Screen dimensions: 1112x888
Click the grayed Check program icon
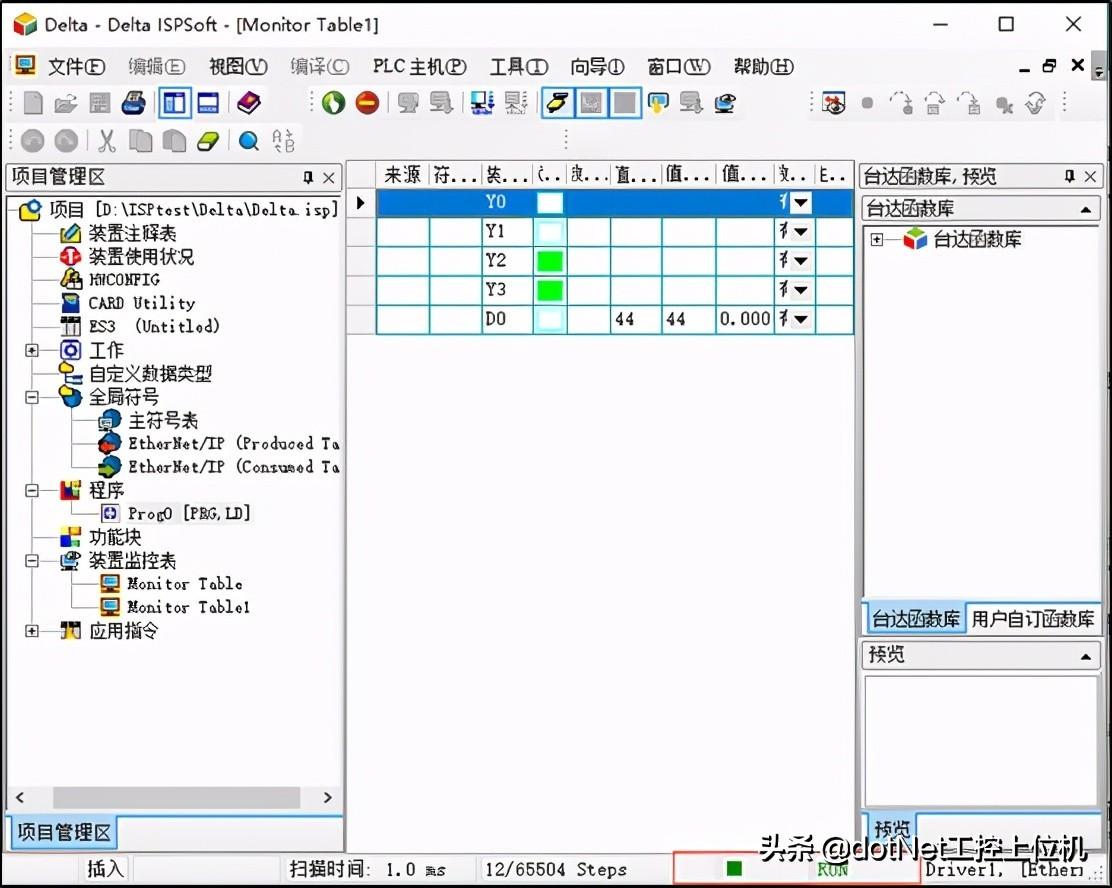coord(408,104)
